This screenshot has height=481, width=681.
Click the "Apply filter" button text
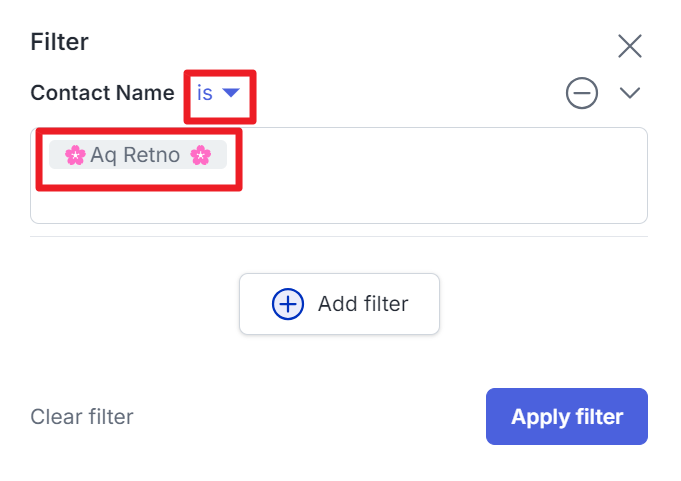(567, 417)
